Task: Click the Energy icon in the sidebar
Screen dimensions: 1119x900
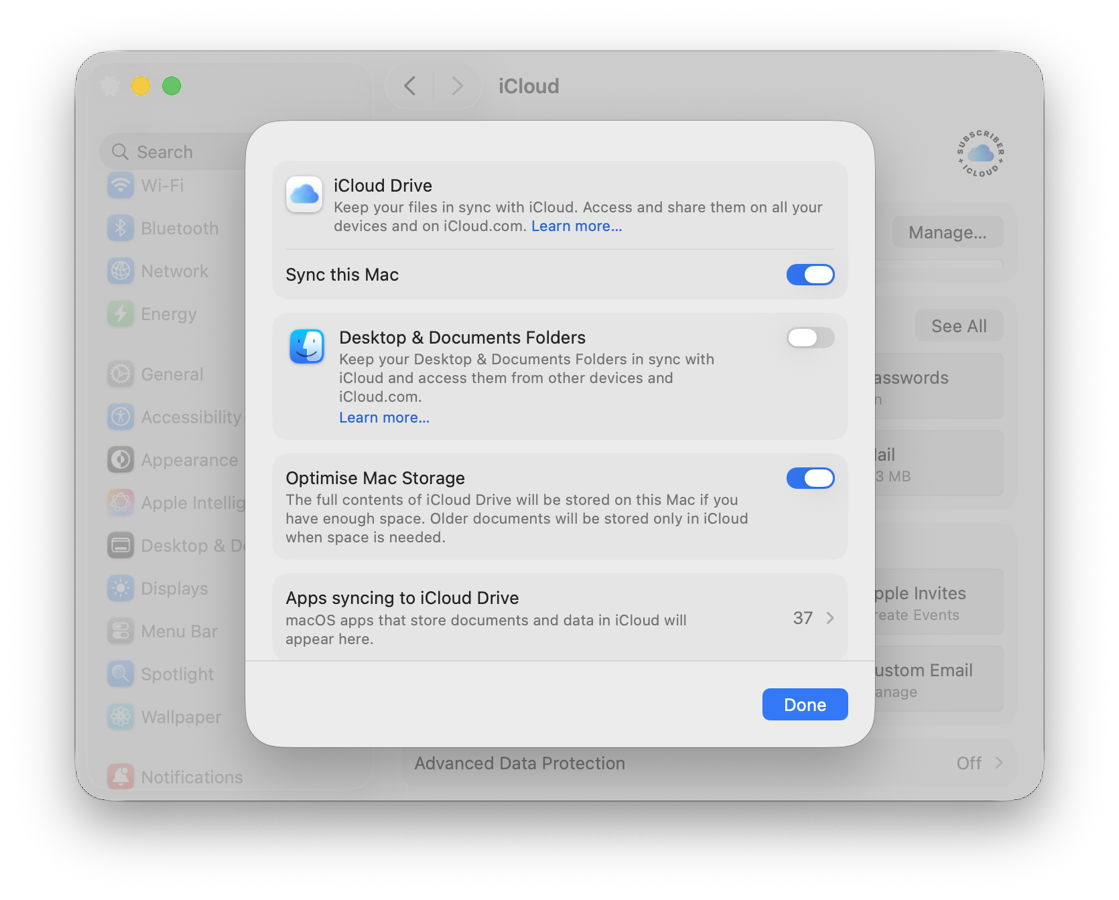Action: coord(121,314)
